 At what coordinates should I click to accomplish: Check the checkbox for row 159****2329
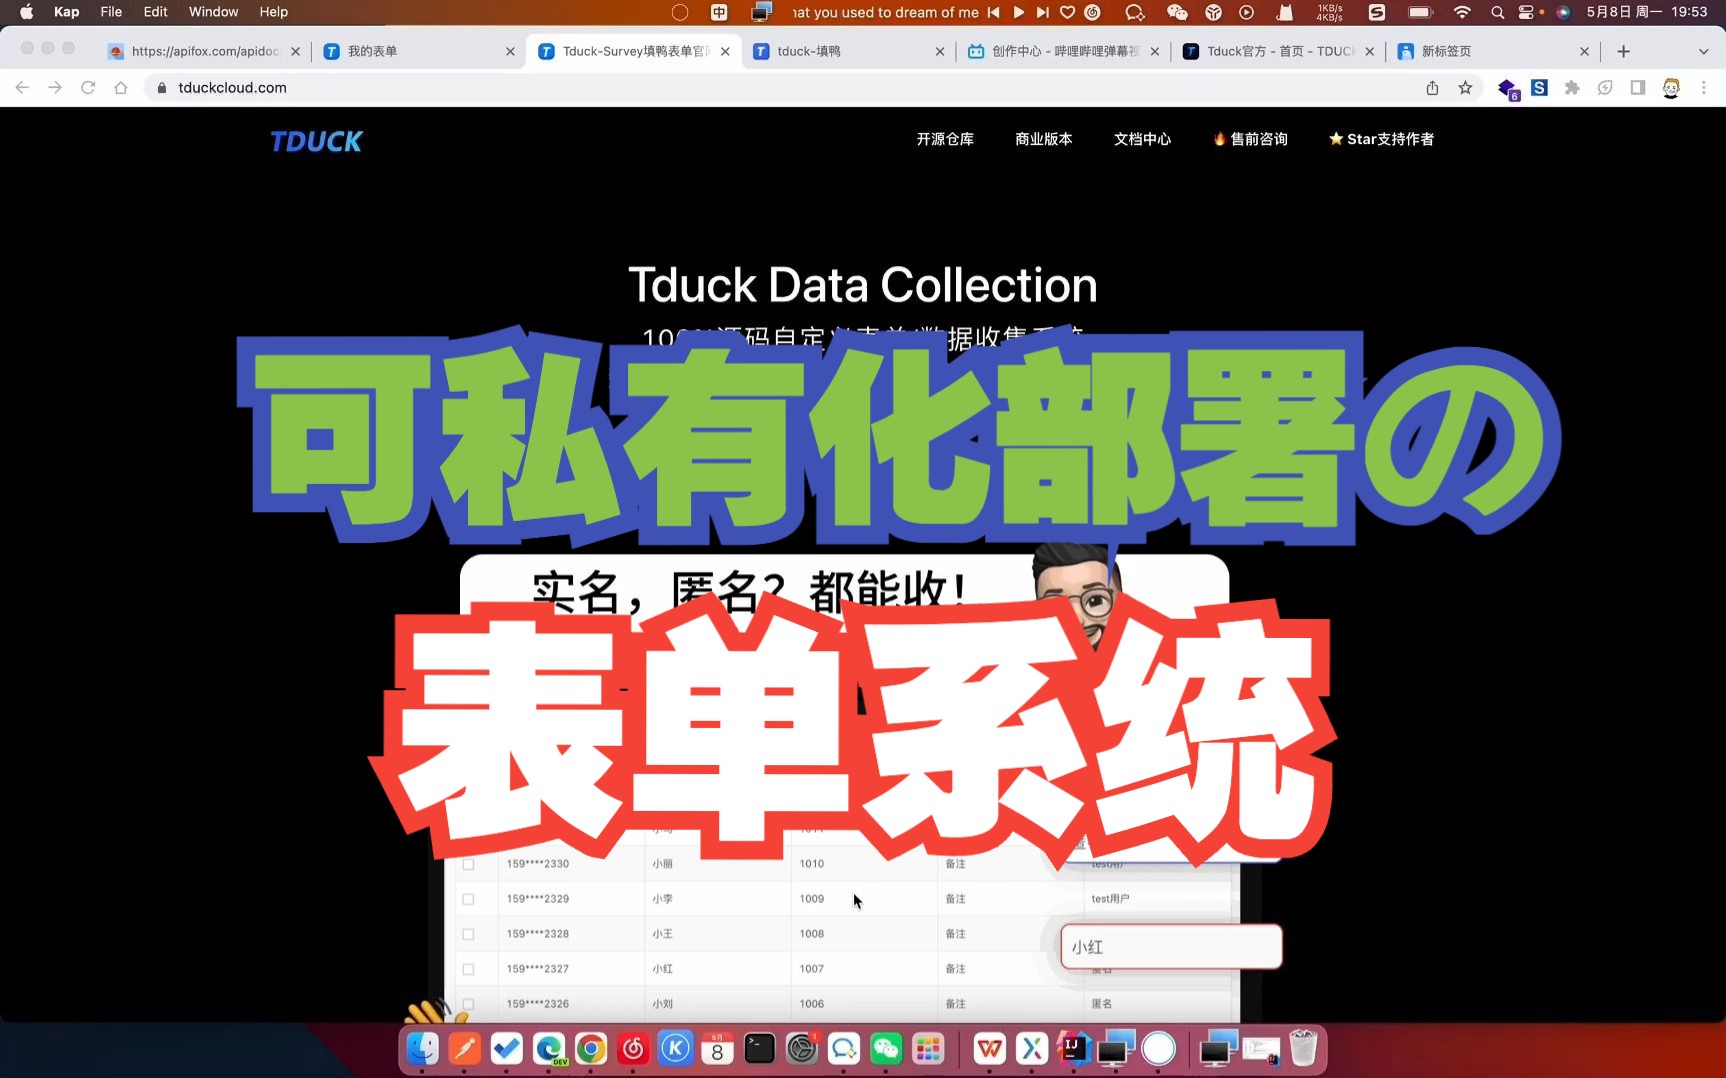[469, 898]
